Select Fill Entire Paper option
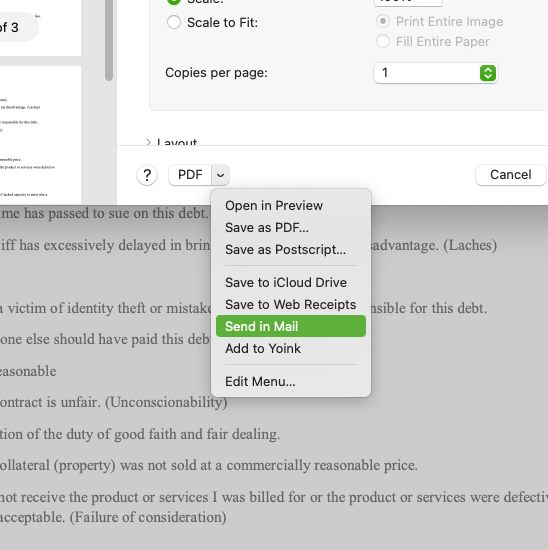The width and height of the screenshot is (548, 550). click(383, 41)
